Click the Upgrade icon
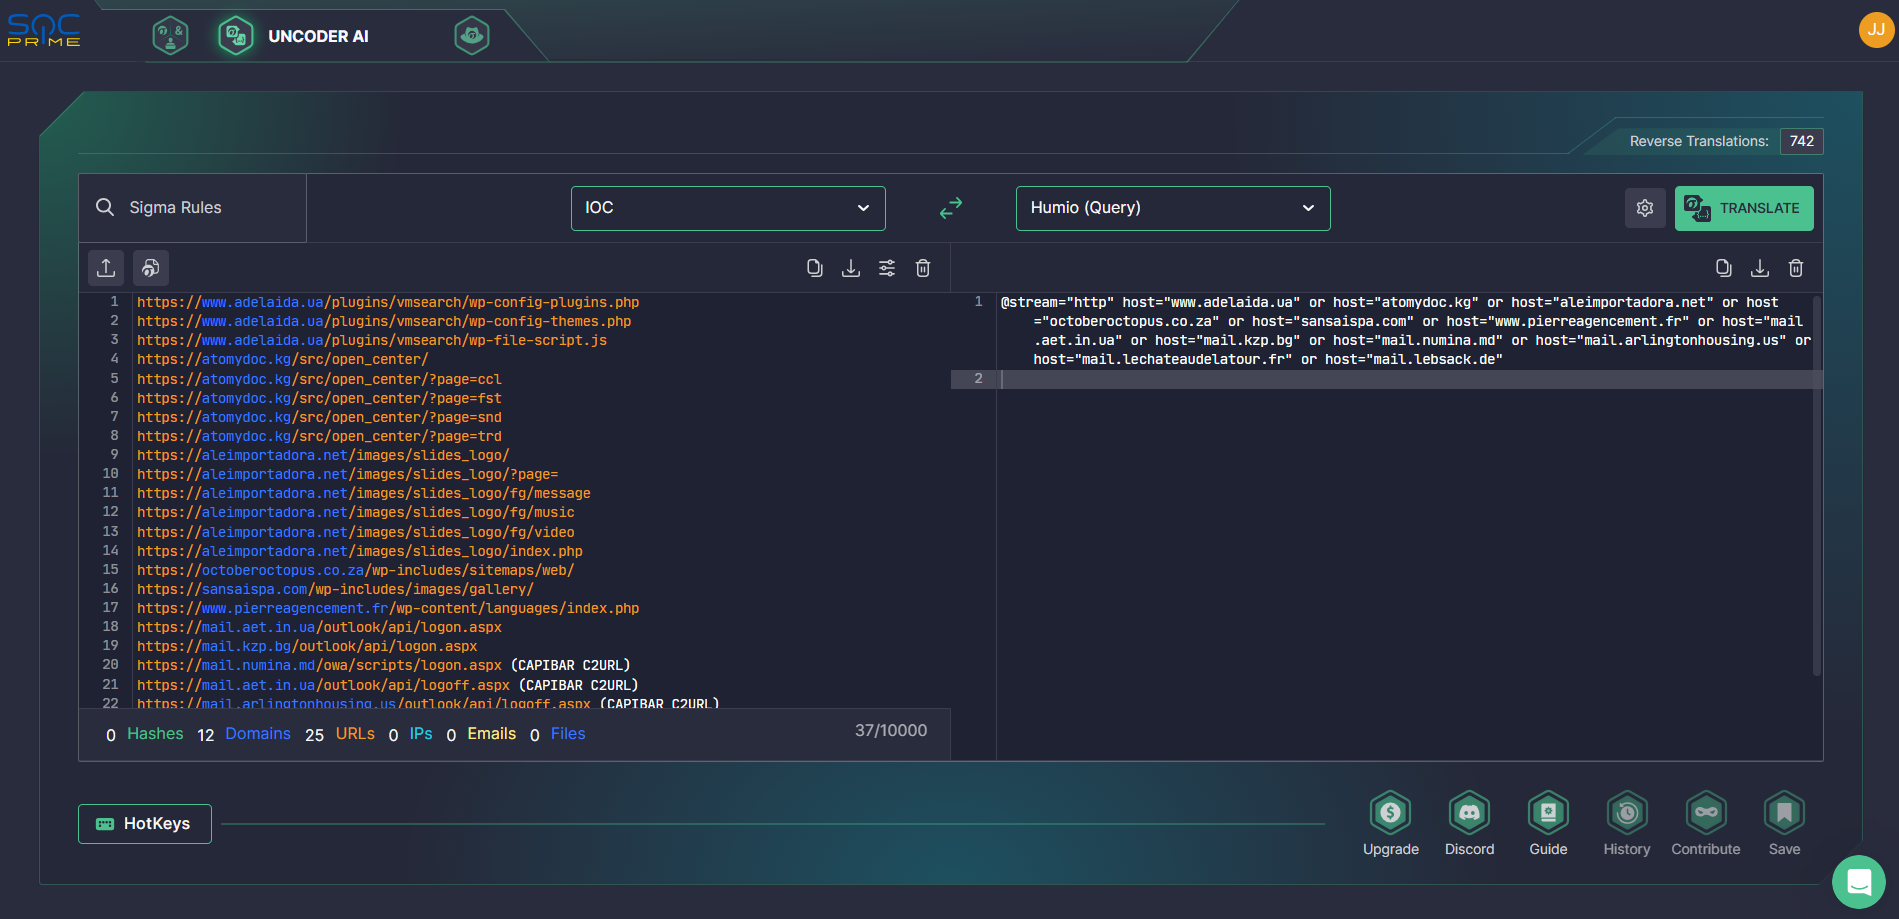This screenshot has height=919, width=1899. point(1391,824)
